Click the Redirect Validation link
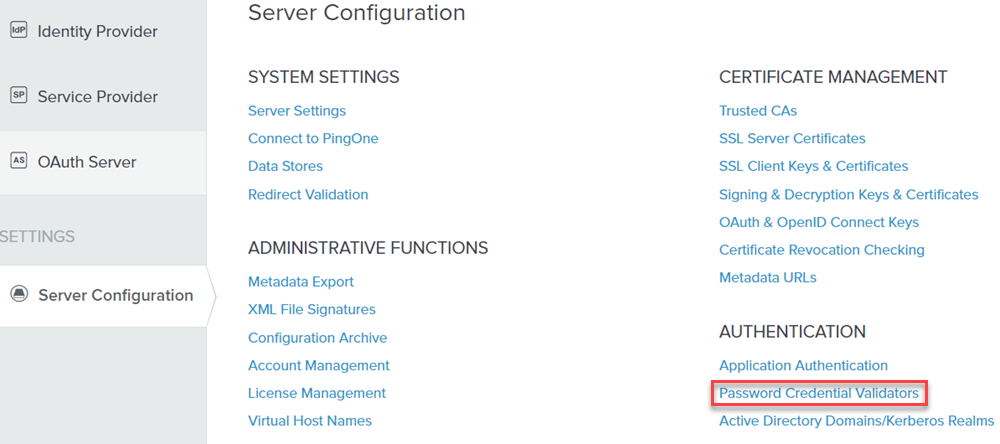Image resolution: width=1000 pixels, height=444 pixels. (308, 194)
